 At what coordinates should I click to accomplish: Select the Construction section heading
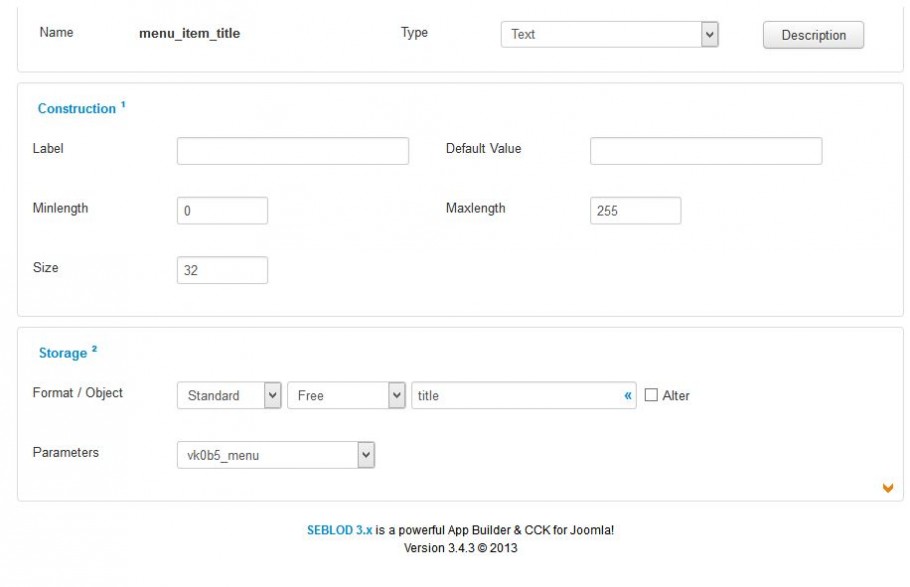tap(77, 109)
